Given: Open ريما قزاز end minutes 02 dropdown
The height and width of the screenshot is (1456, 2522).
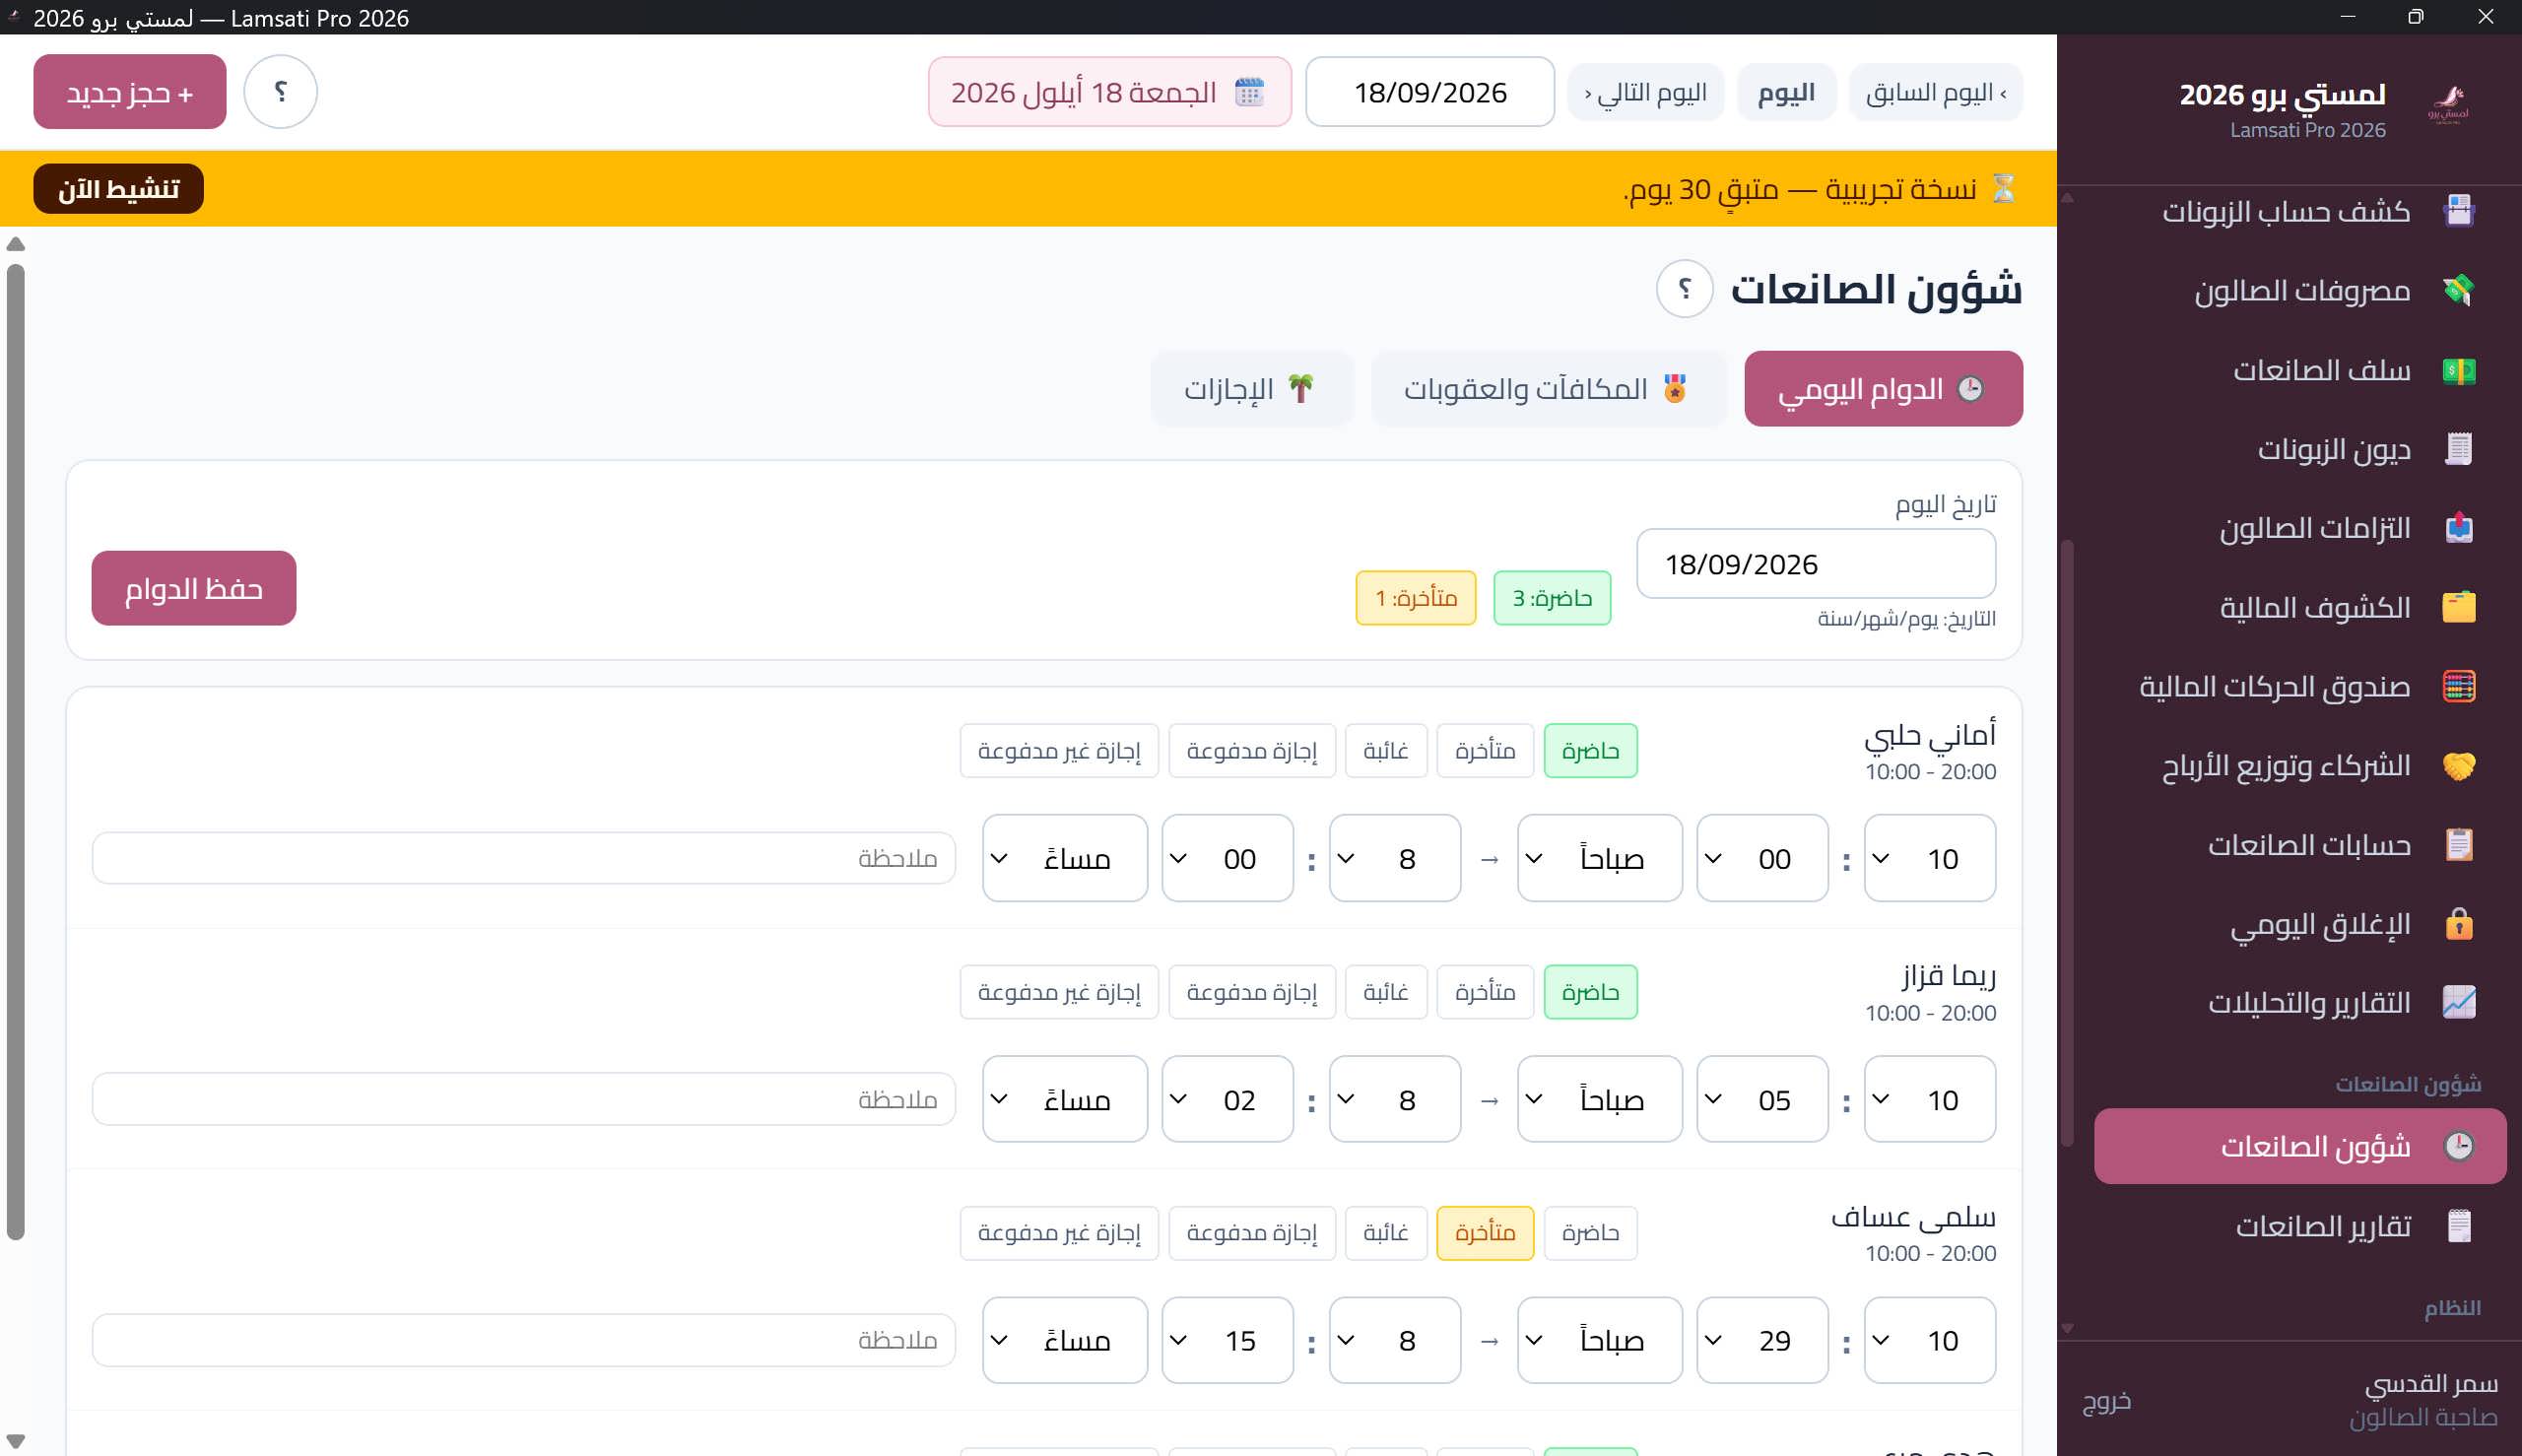Looking at the screenshot, I should pos(1227,1099).
